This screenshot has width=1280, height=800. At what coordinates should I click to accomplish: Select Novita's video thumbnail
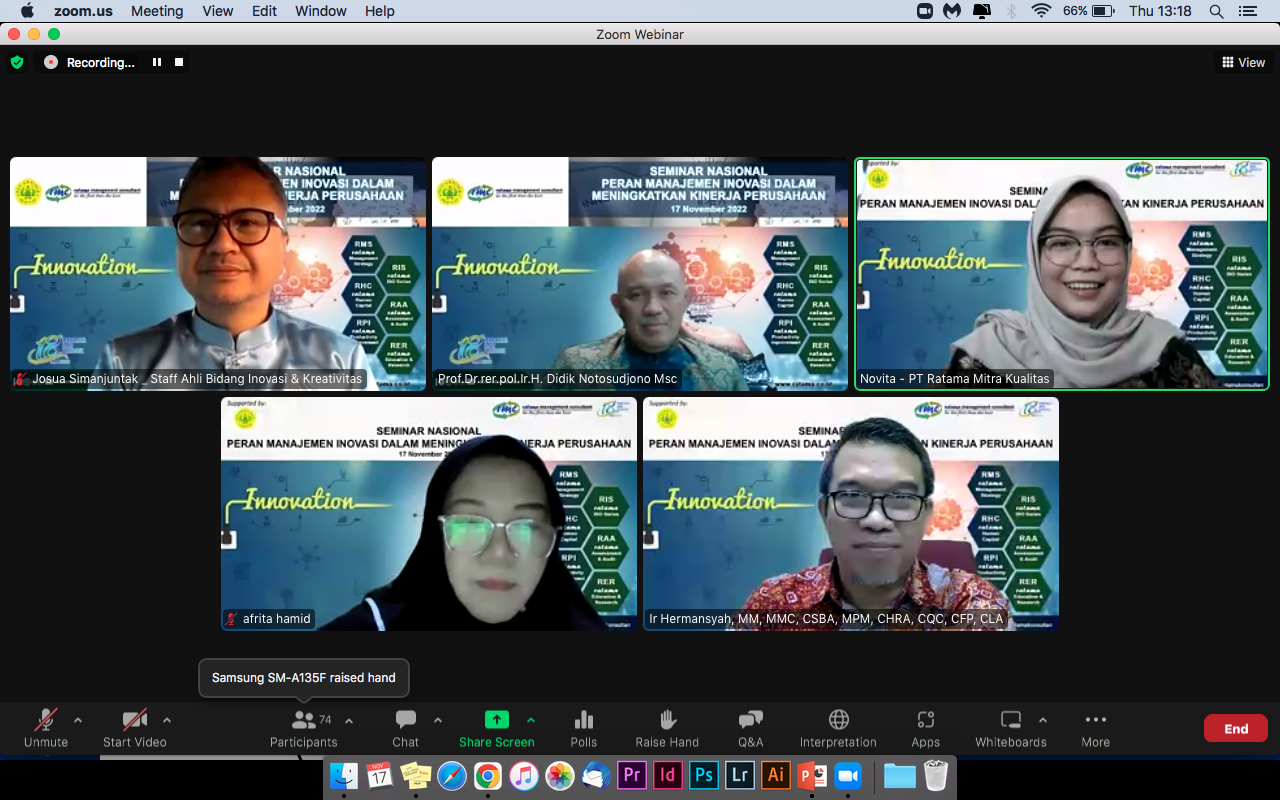click(1061, 273)
